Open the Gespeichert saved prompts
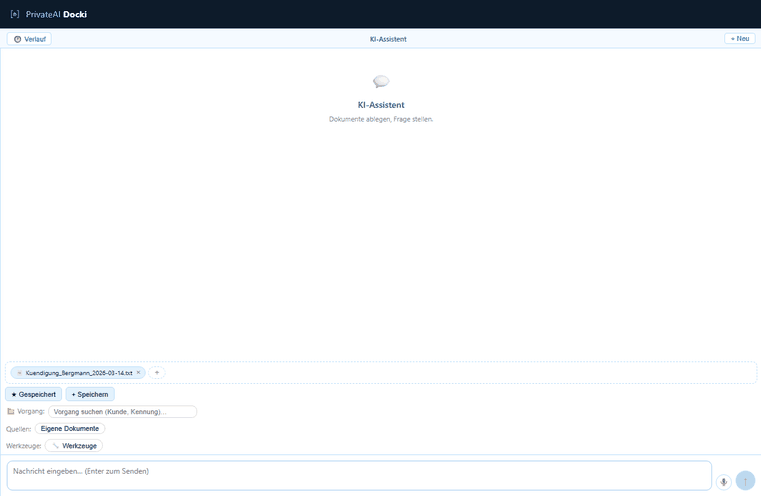Screen dimensions: 761x496 coord(33,394)
